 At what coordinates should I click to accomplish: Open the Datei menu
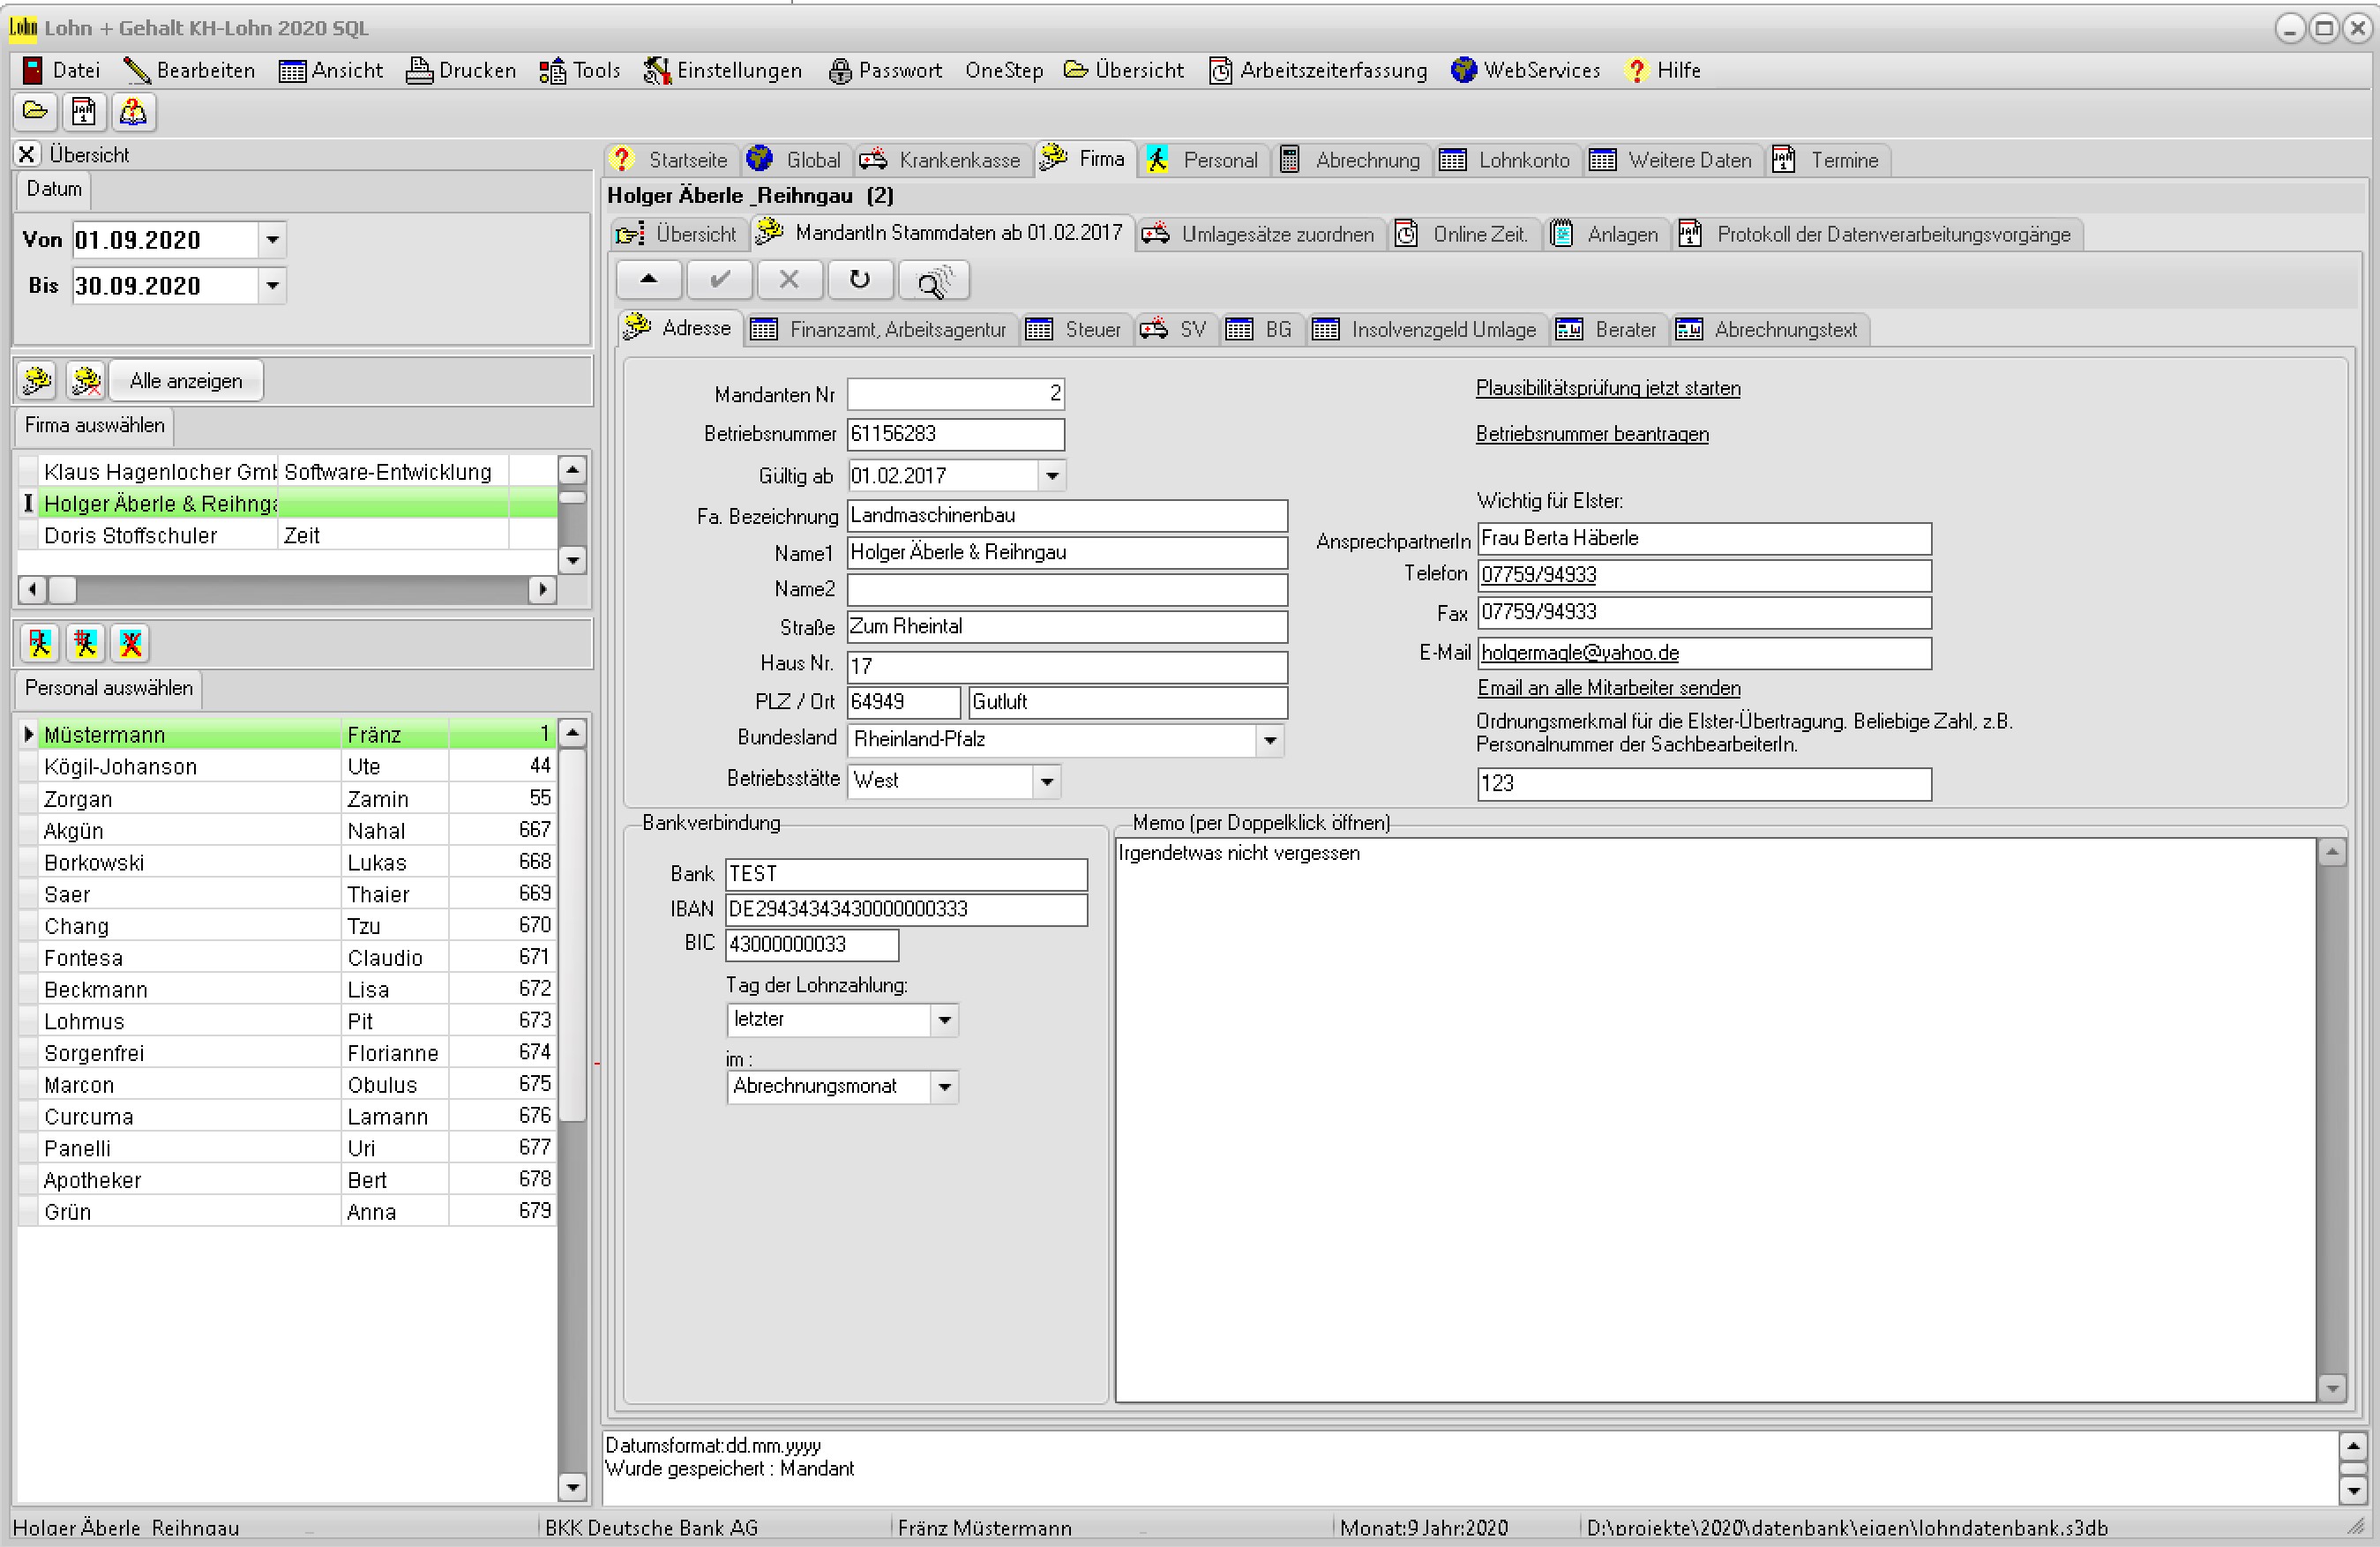point(62,70)
